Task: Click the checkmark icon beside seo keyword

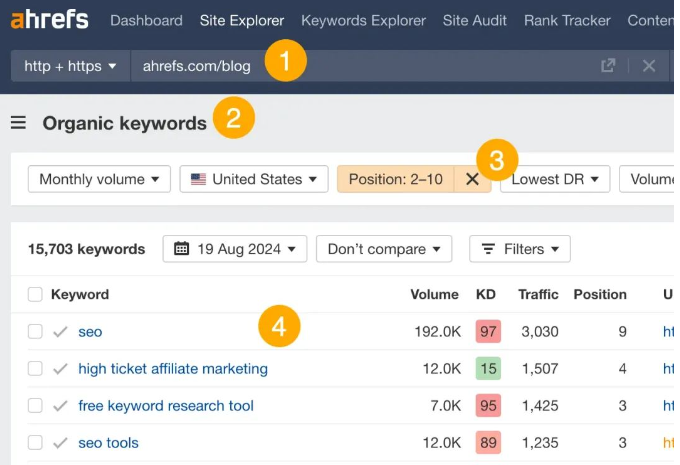Action: (x=60, y=332)
